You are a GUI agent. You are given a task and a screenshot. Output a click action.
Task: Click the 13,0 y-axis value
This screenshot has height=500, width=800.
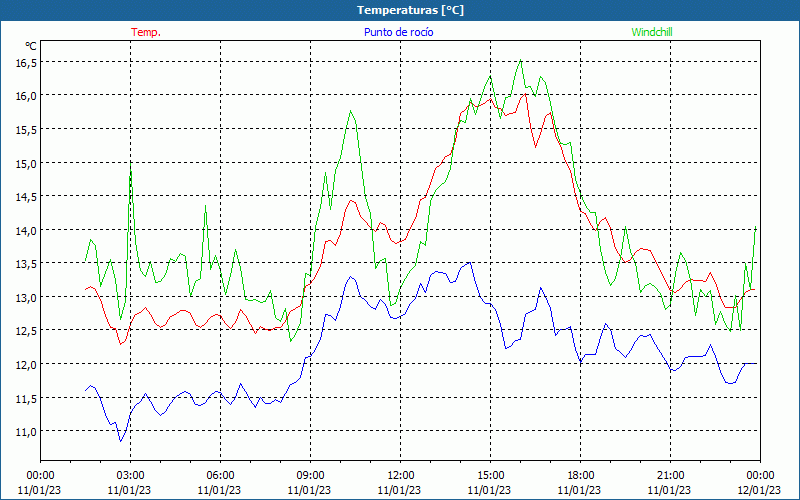(26, 297)
